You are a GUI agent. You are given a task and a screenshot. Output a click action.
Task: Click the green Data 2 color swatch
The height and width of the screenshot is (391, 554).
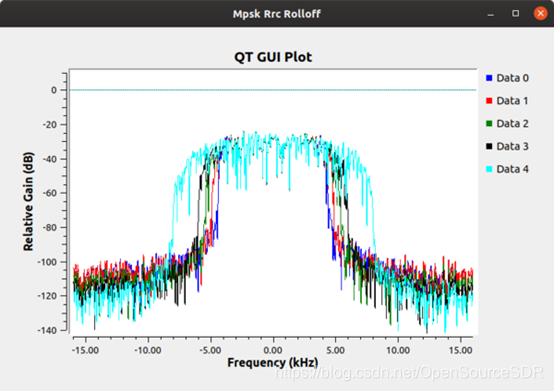(x=489, y=124)
